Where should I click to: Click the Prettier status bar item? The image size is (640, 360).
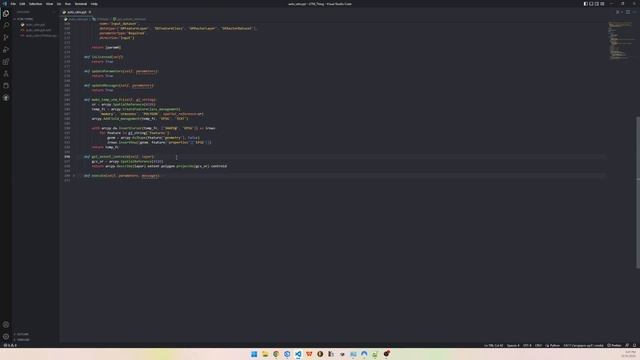click(614, 345)
